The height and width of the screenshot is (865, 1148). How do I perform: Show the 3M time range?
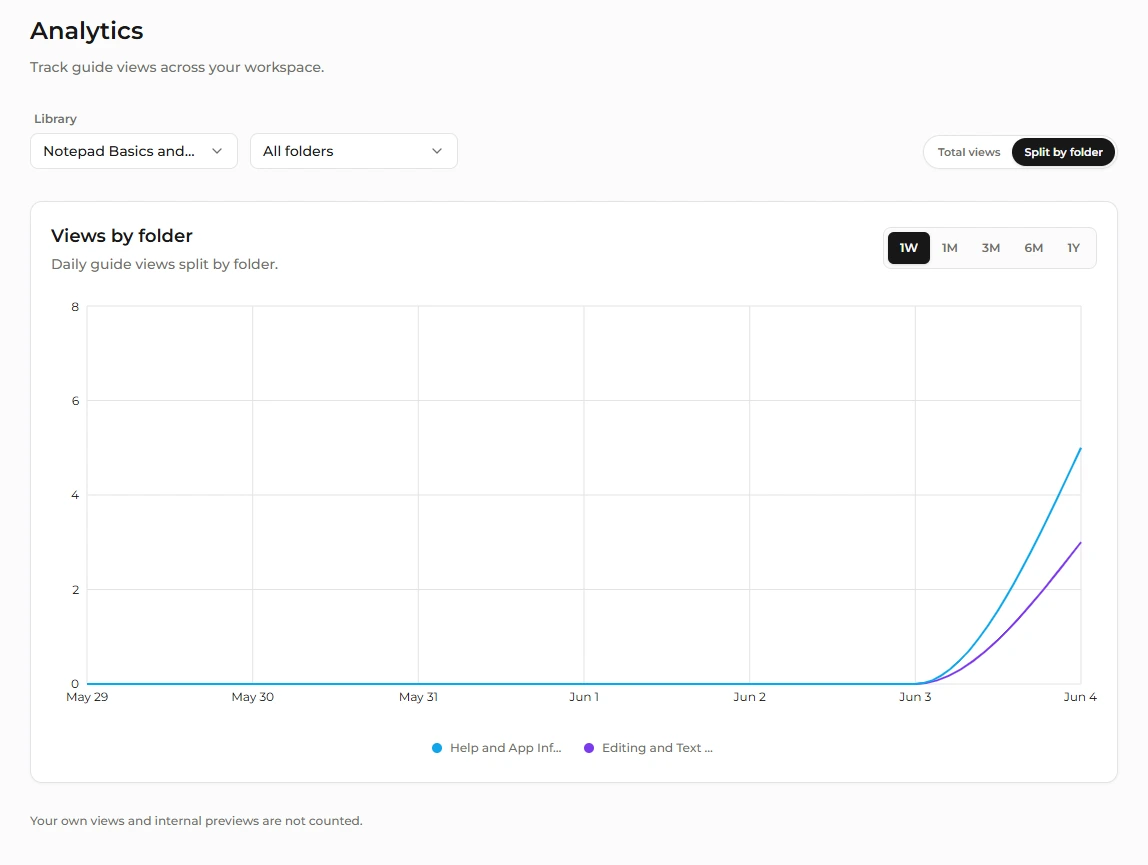(x=991, y=248)
